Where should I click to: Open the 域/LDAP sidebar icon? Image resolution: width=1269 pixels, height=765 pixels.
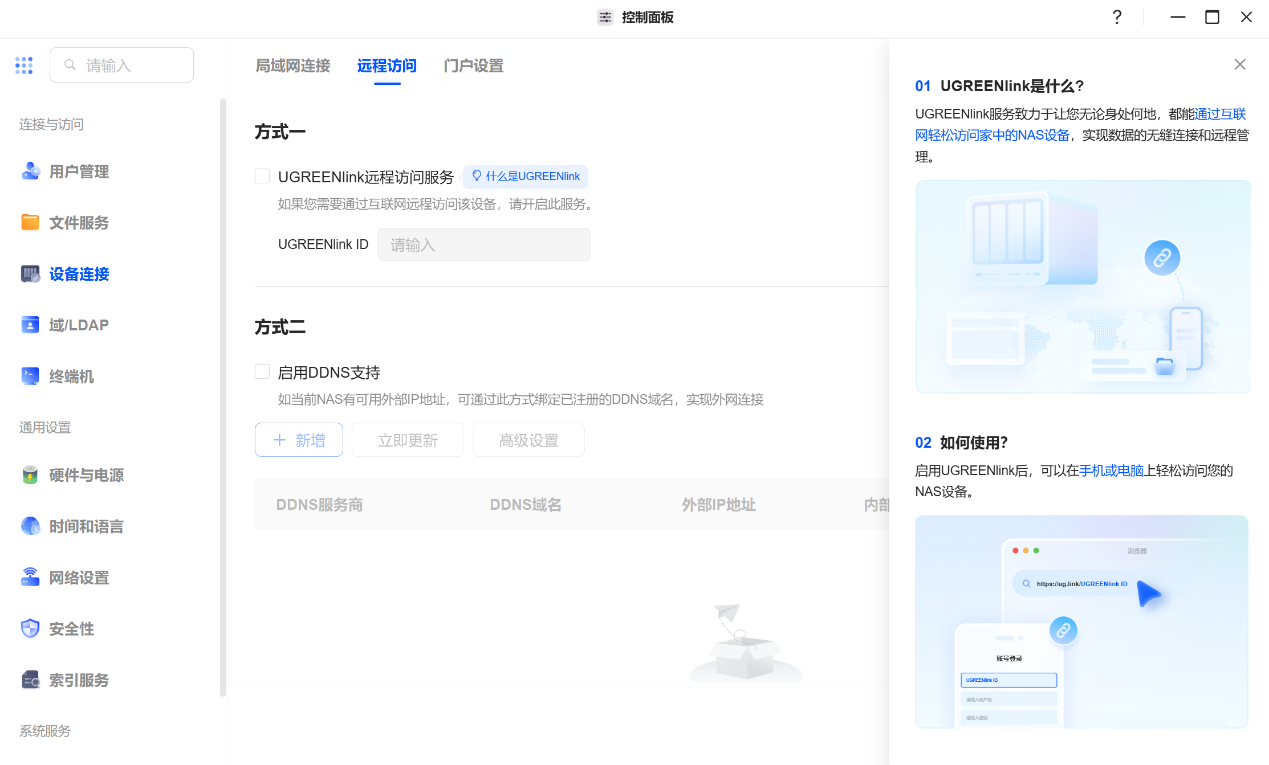pyautogui.click(x=31, y=325)
